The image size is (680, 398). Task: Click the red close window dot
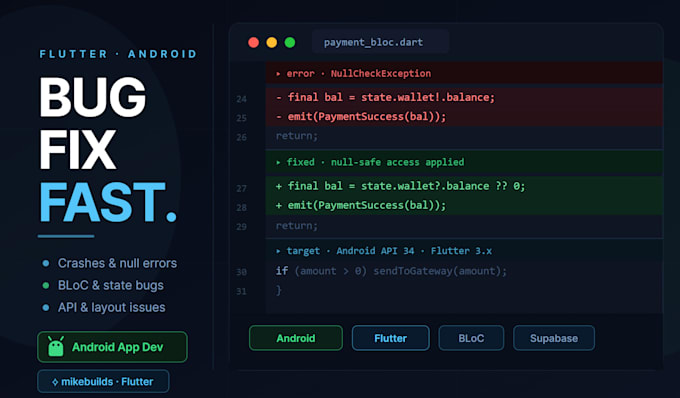253,42
